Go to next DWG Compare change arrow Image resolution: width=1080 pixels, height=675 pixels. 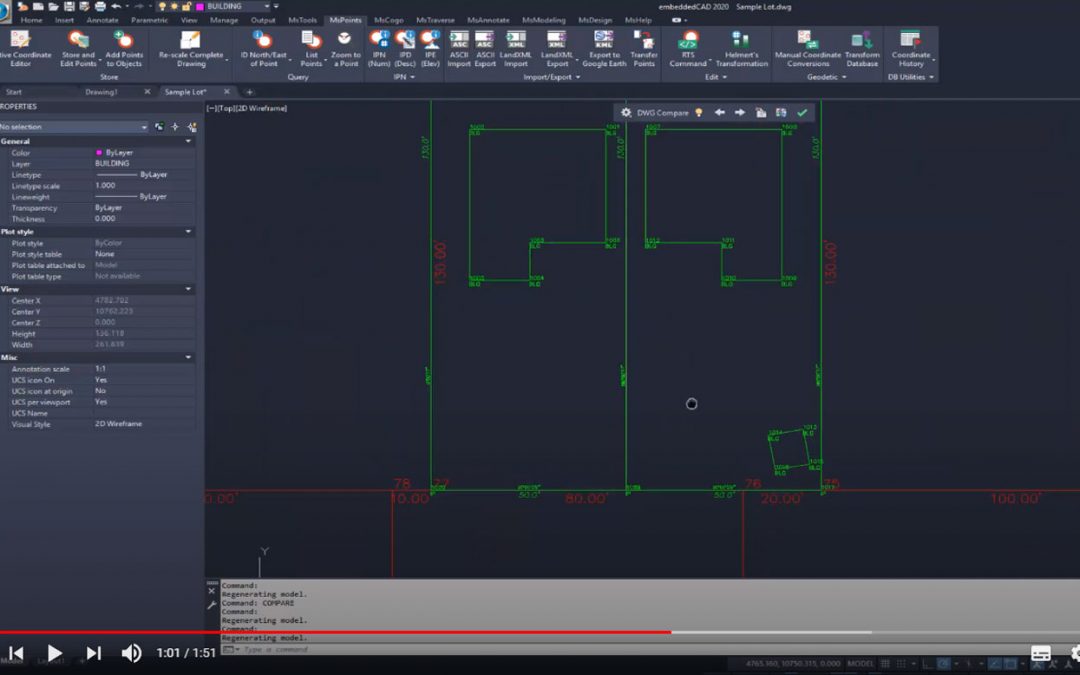tap(740, 113)
